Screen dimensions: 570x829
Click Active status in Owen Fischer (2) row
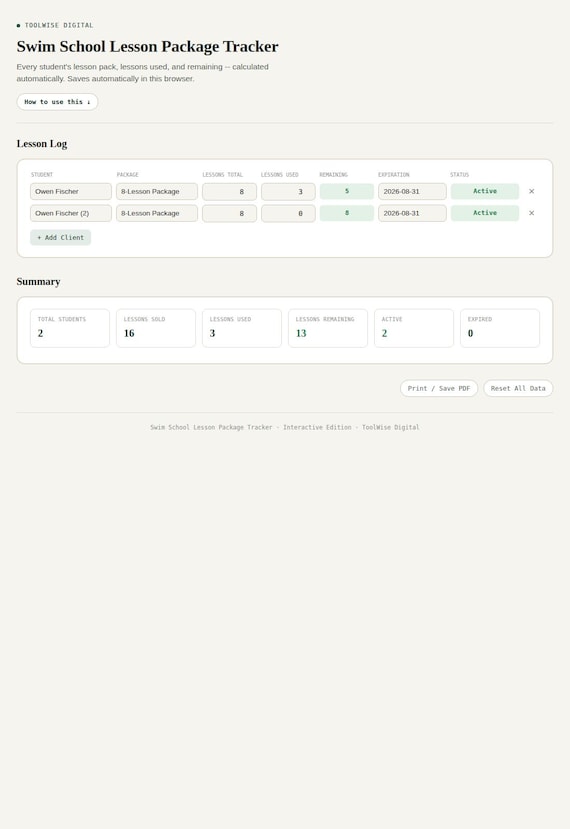tap(485, 213)
